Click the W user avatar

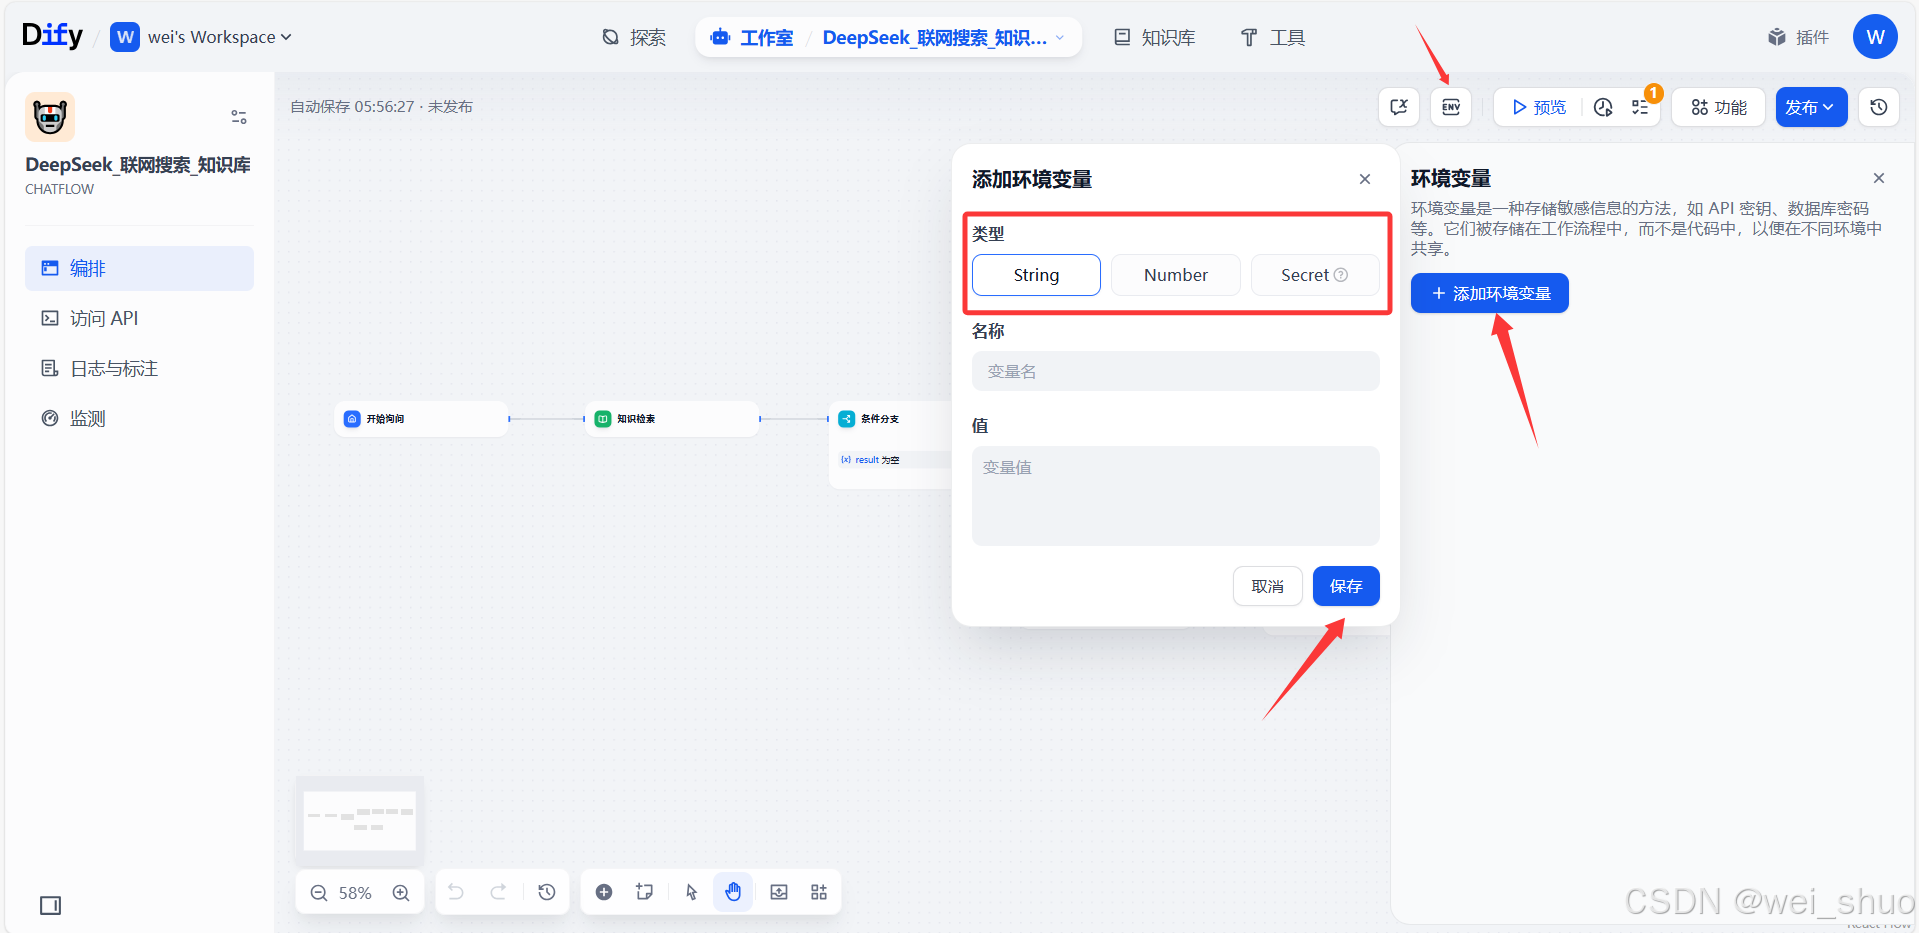click(x=1875, y=37)
